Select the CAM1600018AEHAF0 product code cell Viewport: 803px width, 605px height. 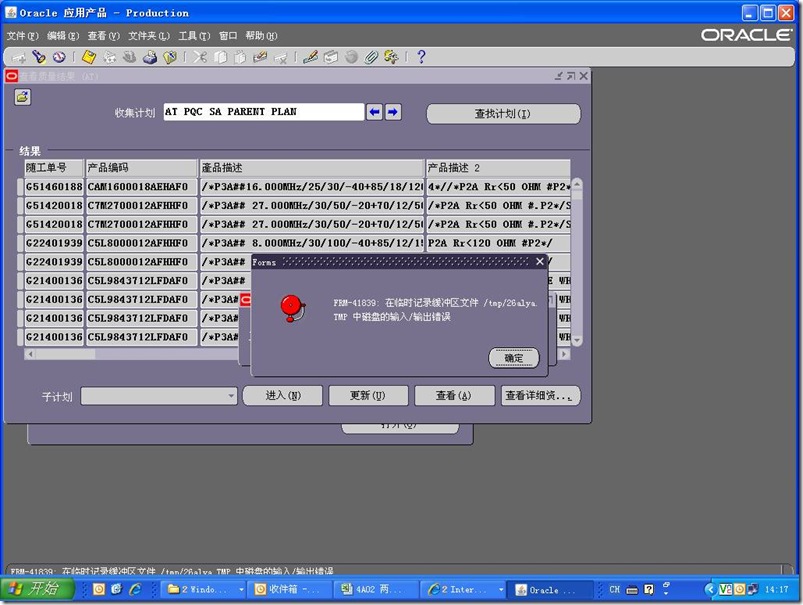coord(141,187)
